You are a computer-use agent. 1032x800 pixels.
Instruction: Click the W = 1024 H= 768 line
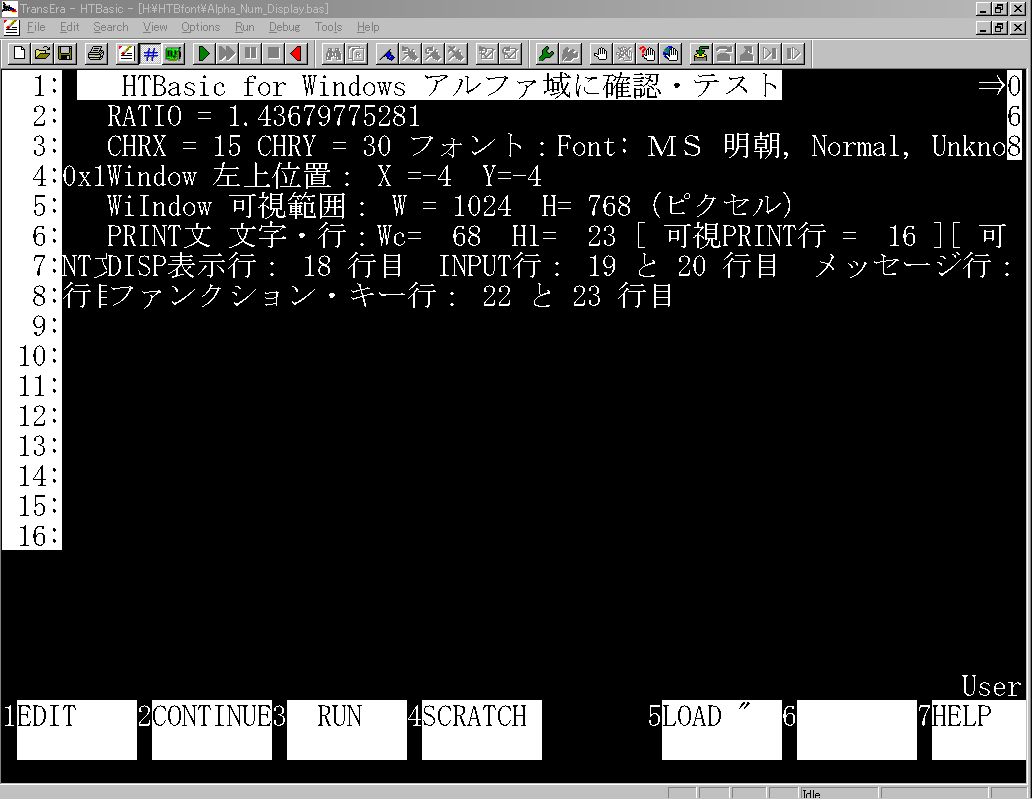coord(511,206)
